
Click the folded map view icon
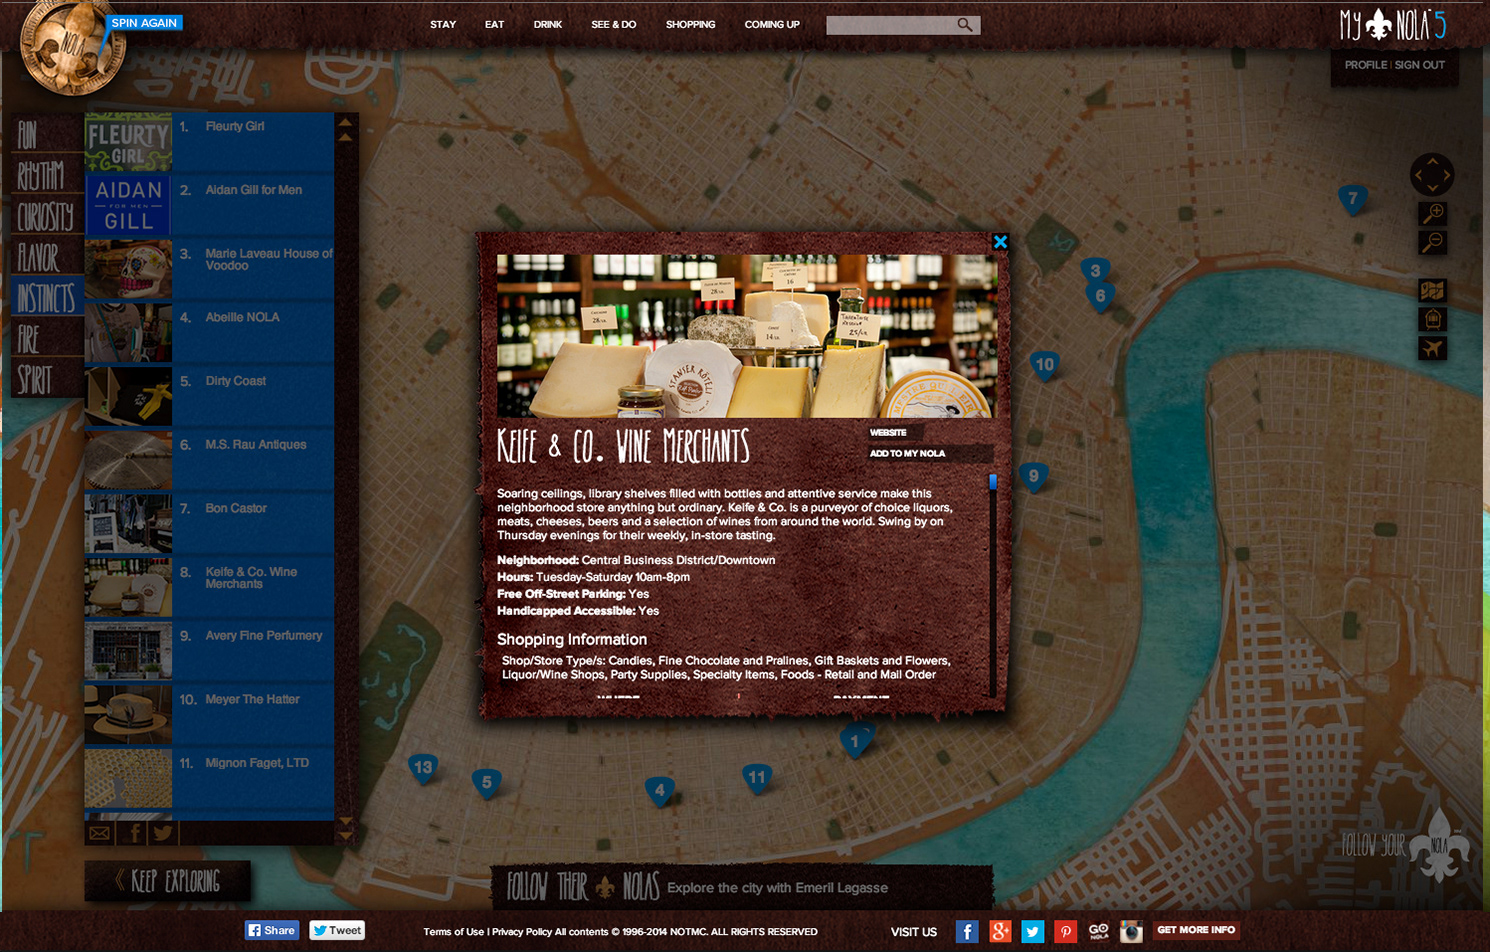[1432, 290]
